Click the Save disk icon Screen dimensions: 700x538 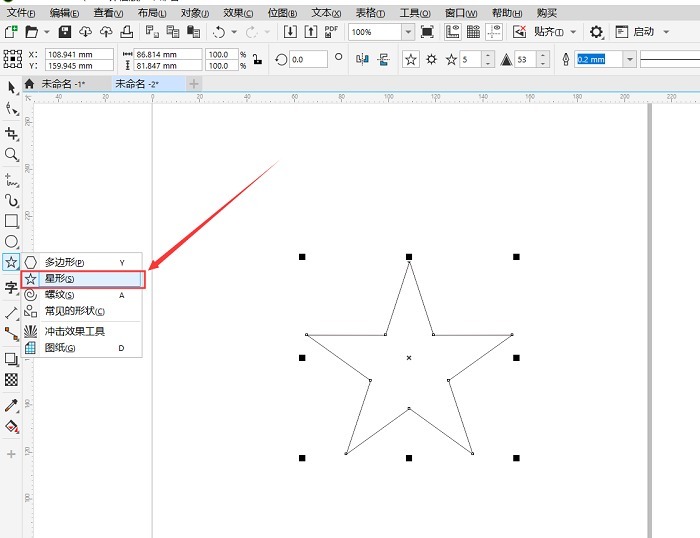pos(65,32)
